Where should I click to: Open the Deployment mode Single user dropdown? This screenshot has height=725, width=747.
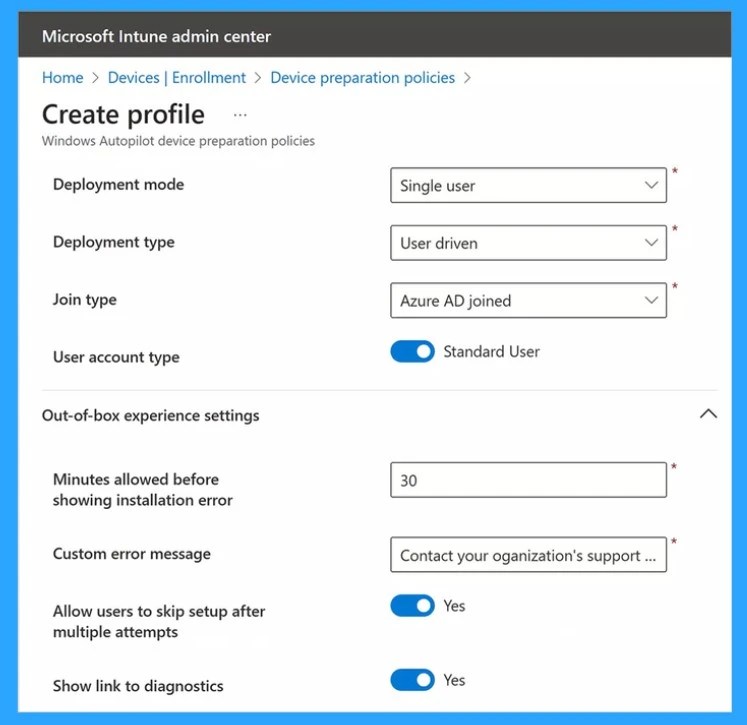(528, 185)
